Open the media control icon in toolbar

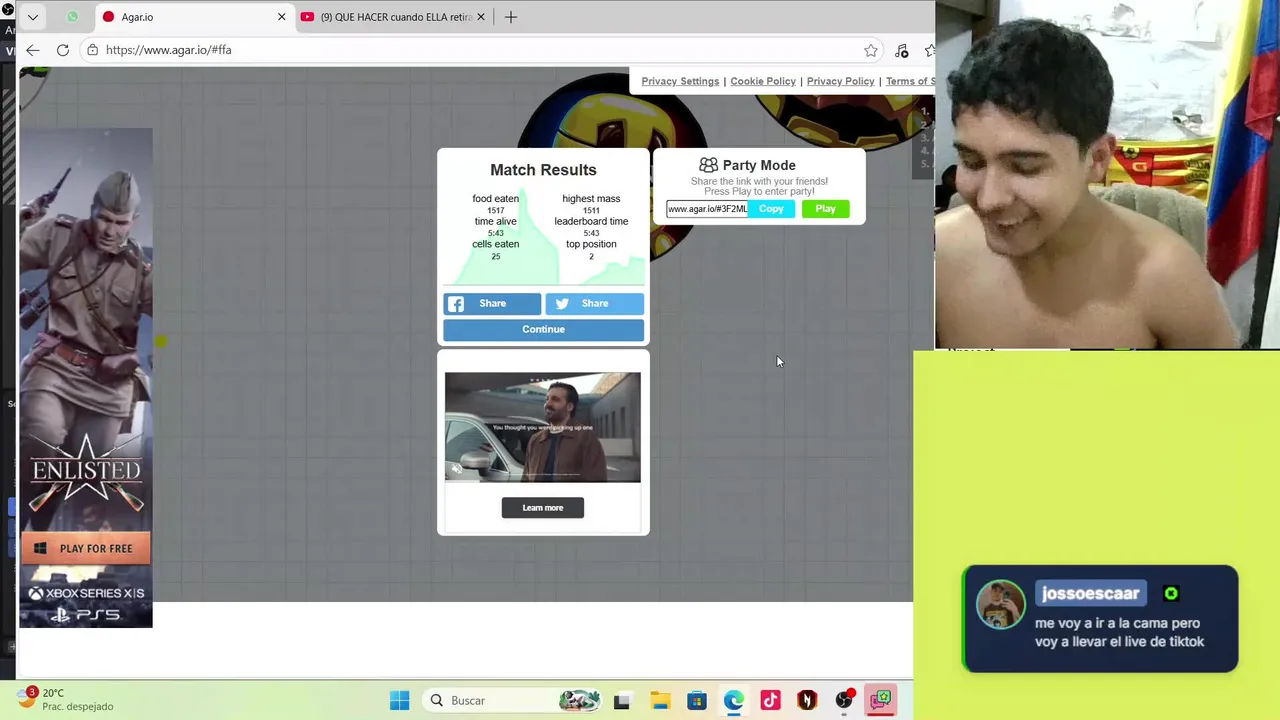click(x=901, y=50)
